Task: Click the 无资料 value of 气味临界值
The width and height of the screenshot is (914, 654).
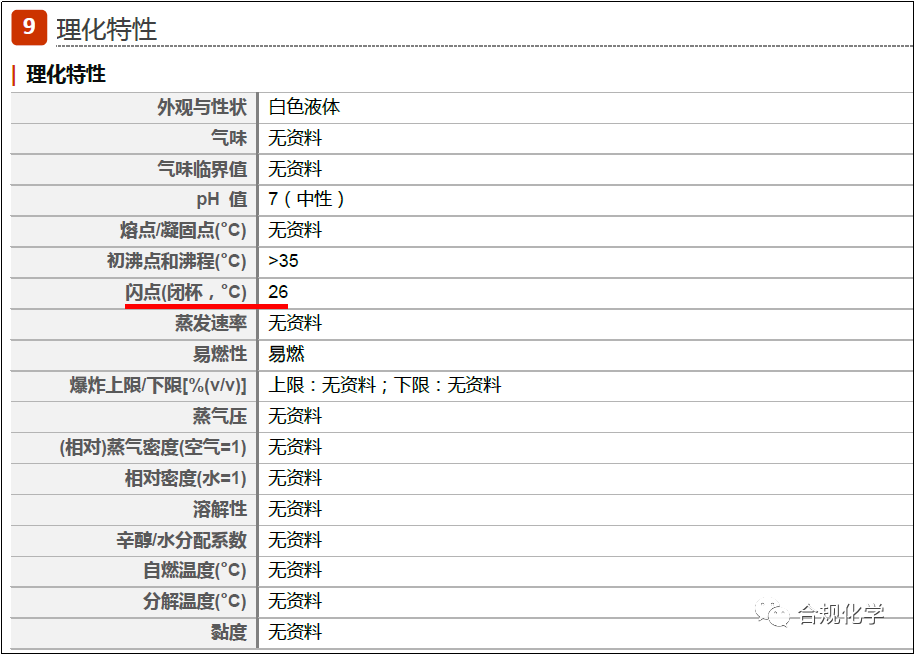Action: [x=295, y=169]
